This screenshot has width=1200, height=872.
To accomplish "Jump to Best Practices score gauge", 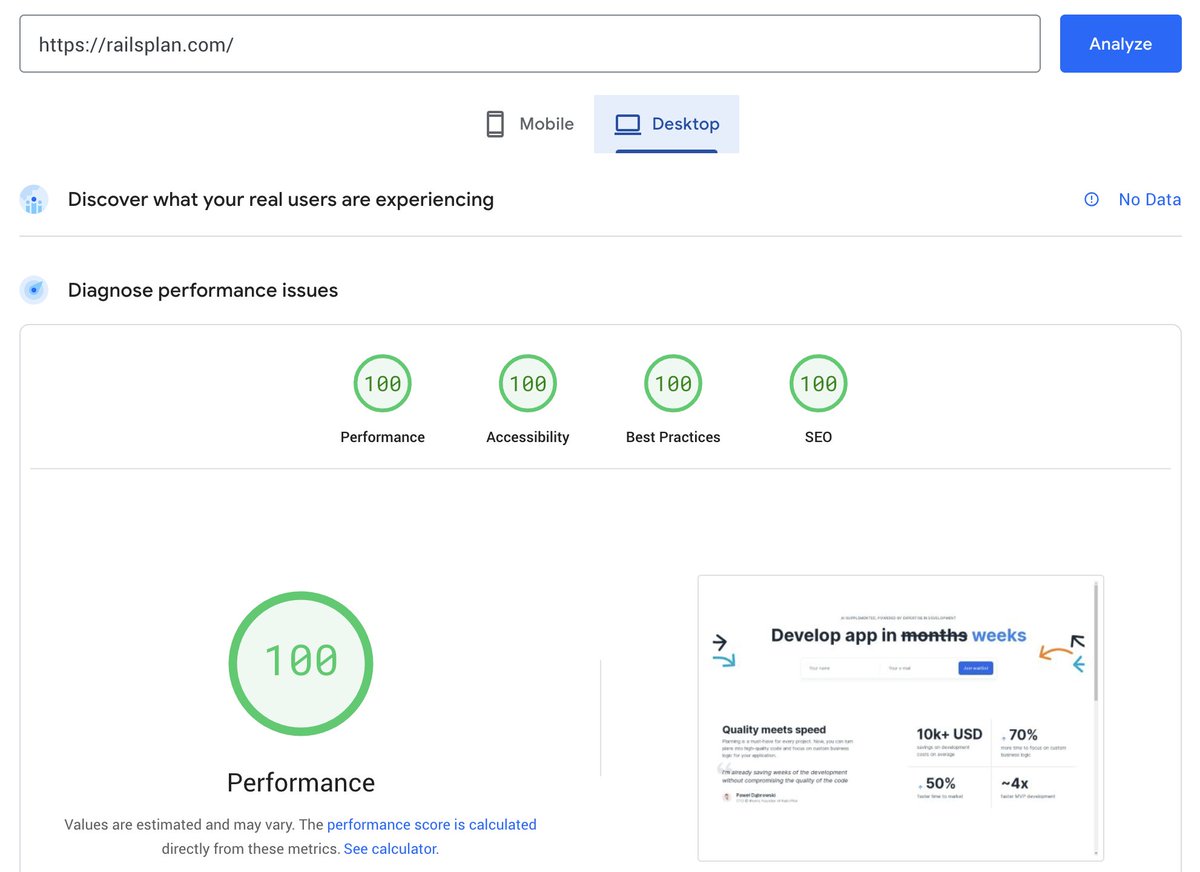I will [x=673, y=384].
